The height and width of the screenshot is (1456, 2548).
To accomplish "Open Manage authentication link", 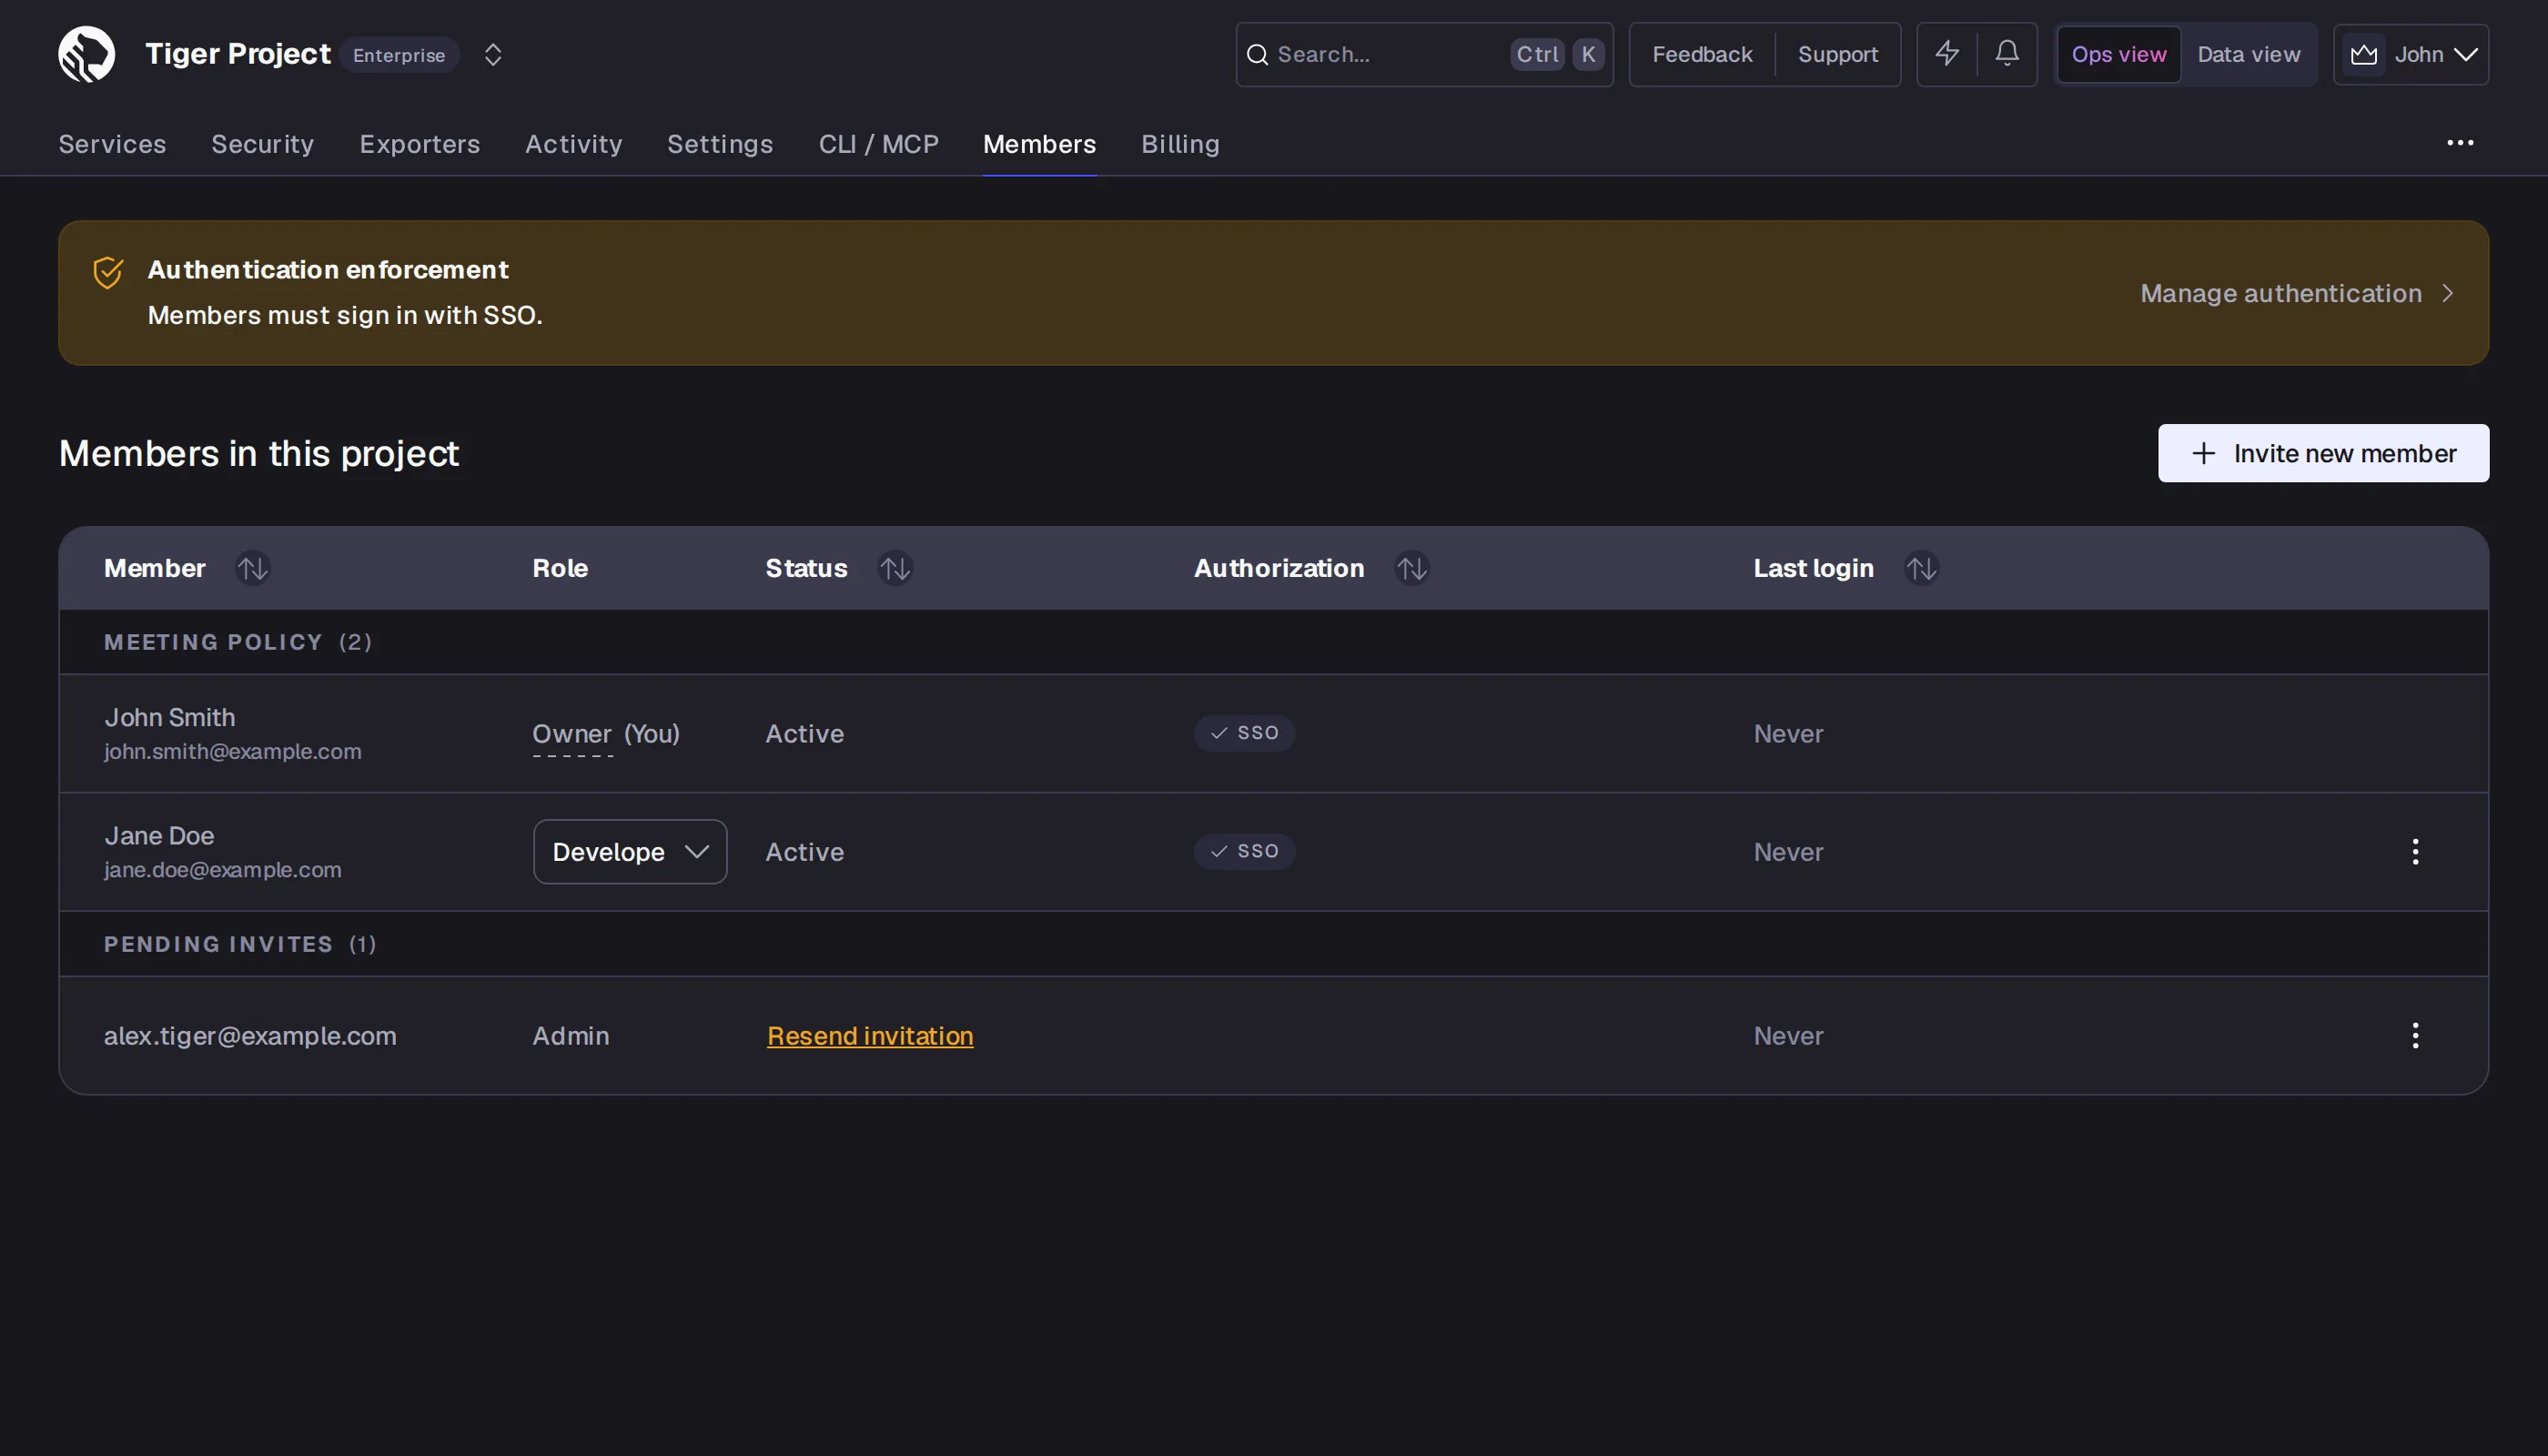I will pos(2298,293).
